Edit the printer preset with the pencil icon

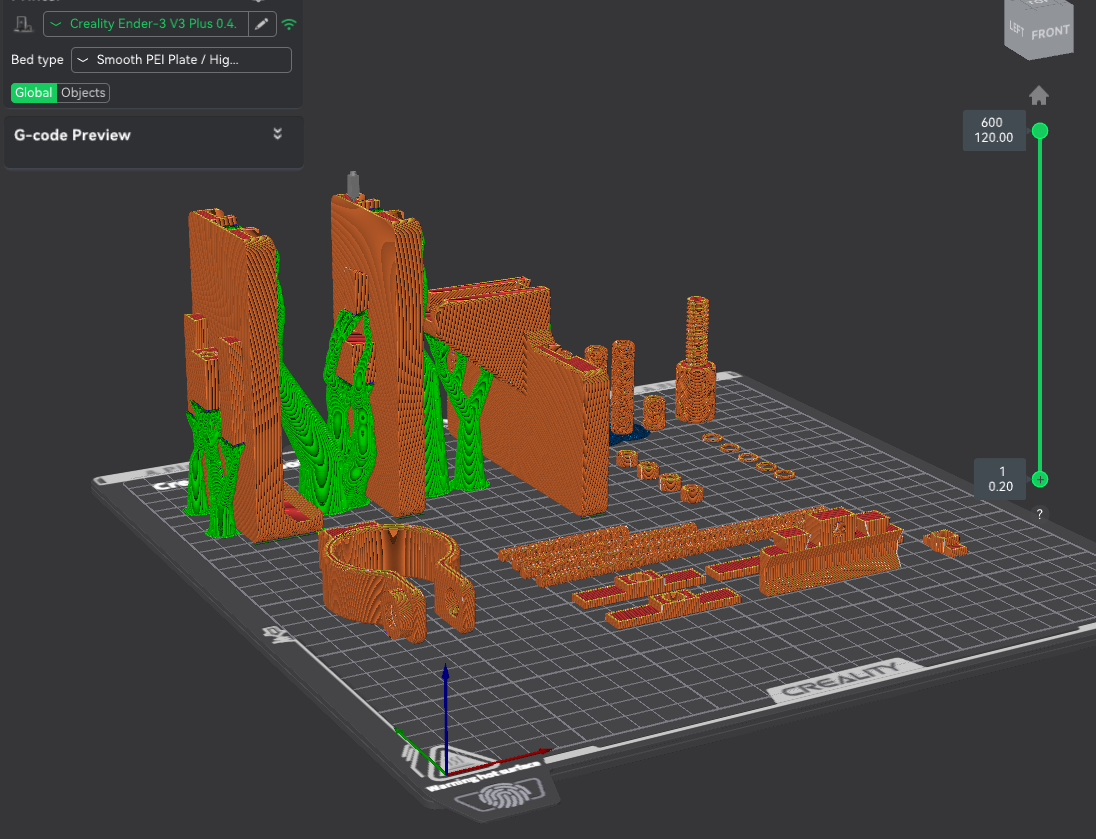[261, 24]
